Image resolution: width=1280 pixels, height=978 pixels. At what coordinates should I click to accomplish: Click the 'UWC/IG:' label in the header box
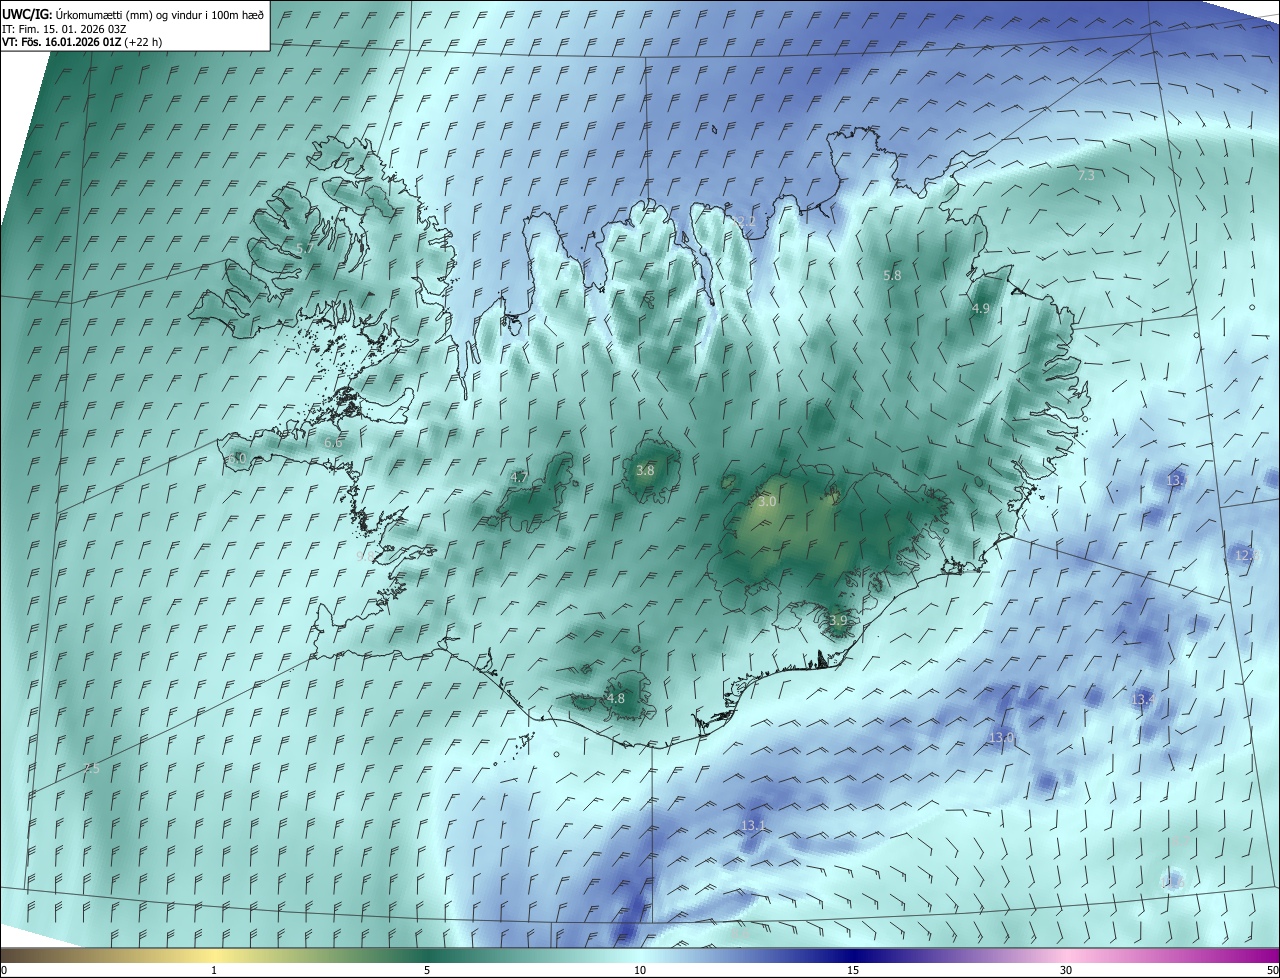click(x=27, y=14)
